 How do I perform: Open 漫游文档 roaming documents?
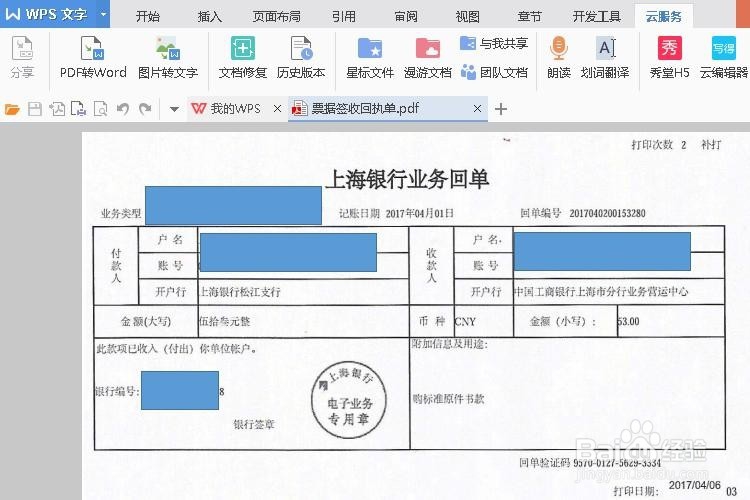(428, 56)
